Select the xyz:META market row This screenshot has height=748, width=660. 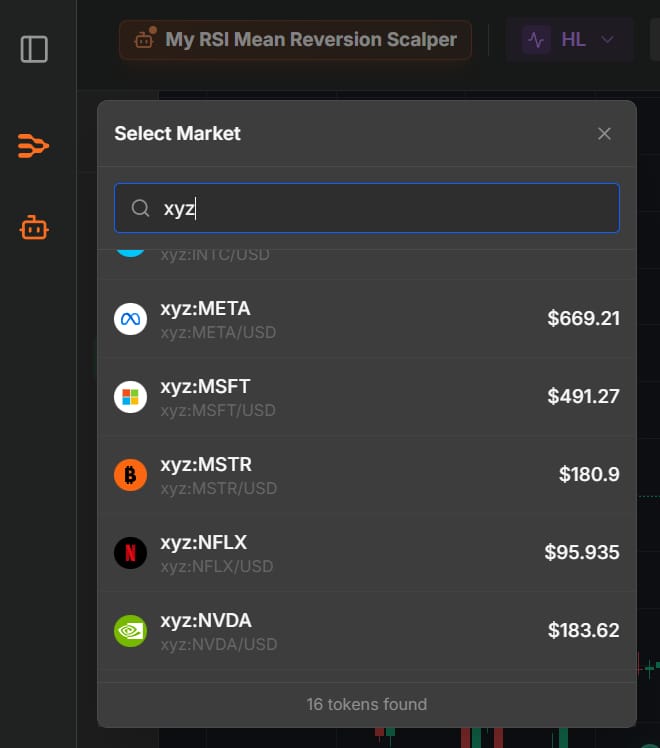pos(366,319)
